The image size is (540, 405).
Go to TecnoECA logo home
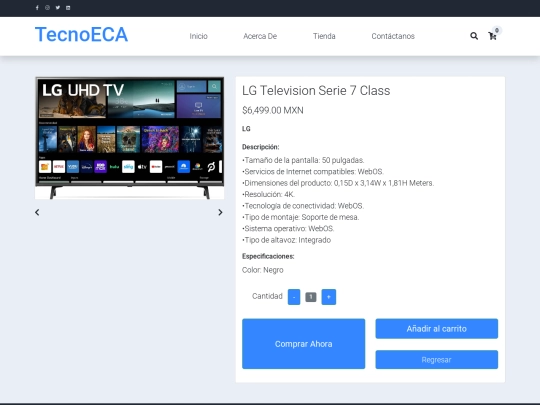coord(81,34)
